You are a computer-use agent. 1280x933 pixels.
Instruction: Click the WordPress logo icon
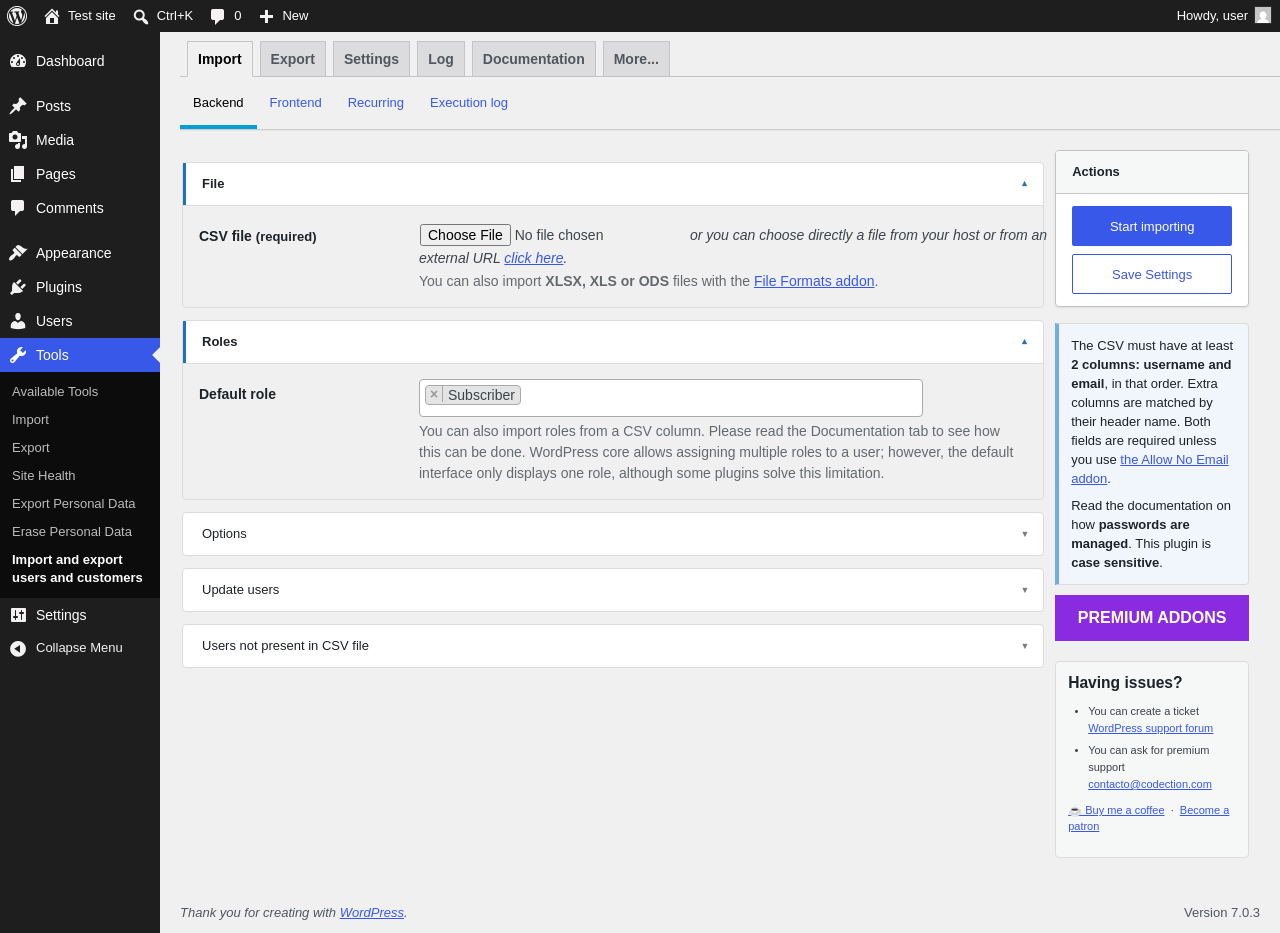pos(17,16)
